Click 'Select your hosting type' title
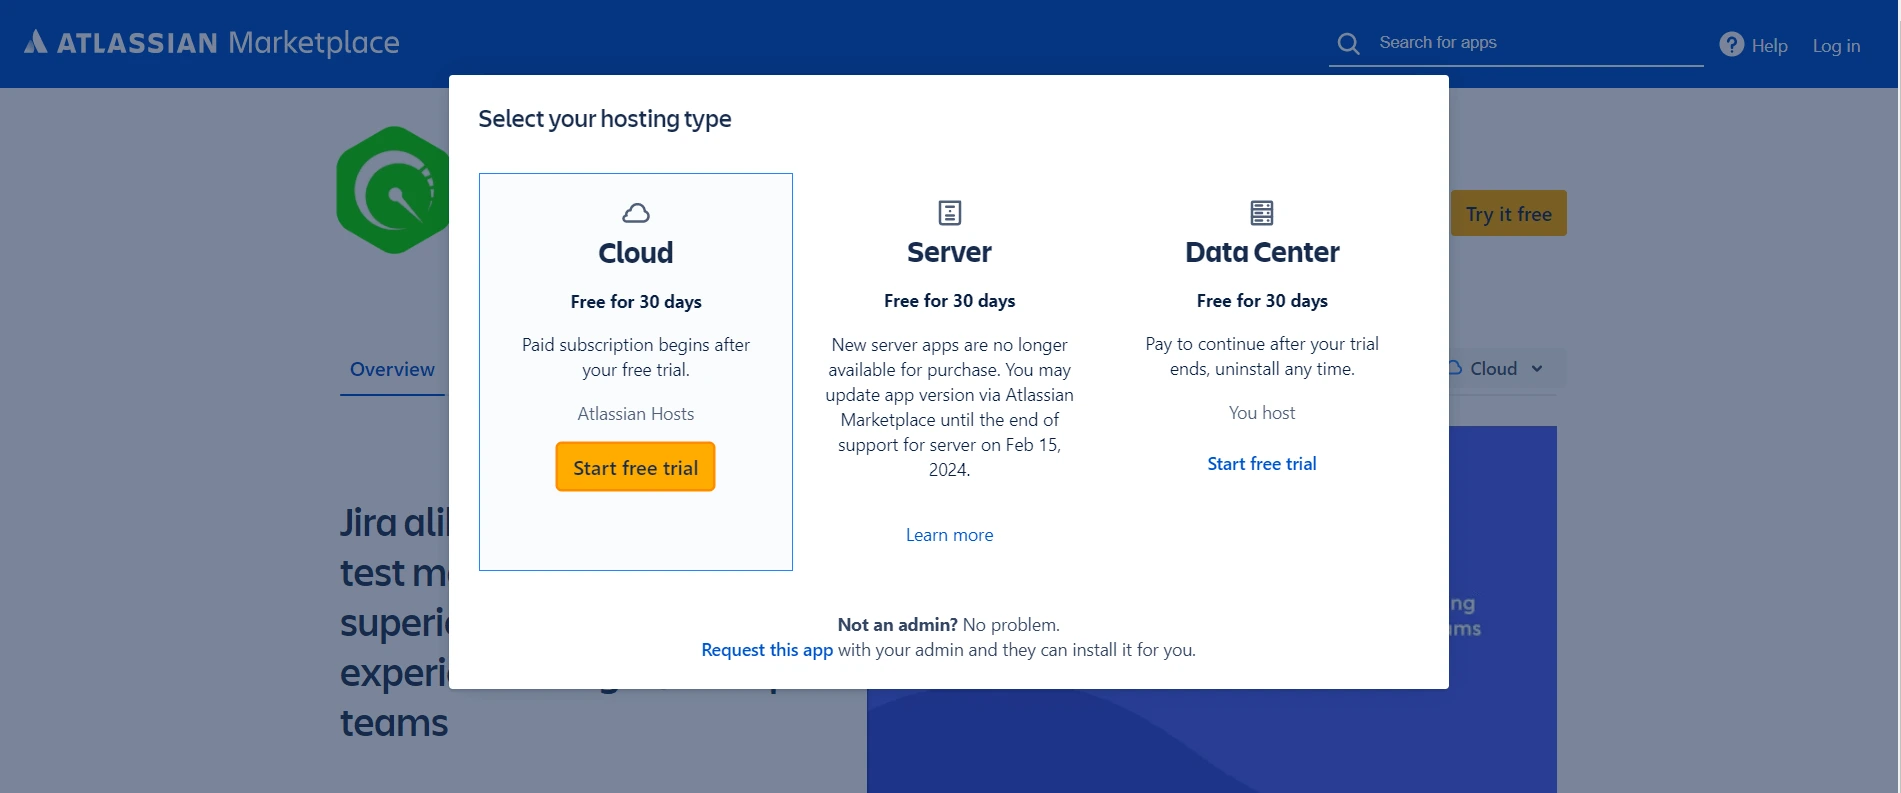The image size is (1901, 793). (605, 119)
